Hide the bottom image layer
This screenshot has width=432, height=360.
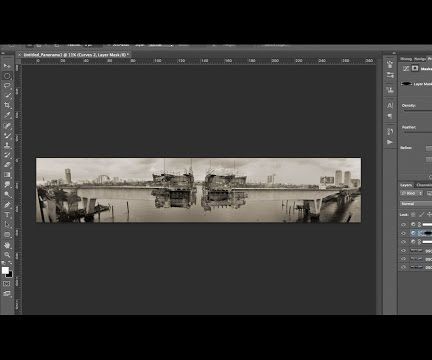(403, 267)
